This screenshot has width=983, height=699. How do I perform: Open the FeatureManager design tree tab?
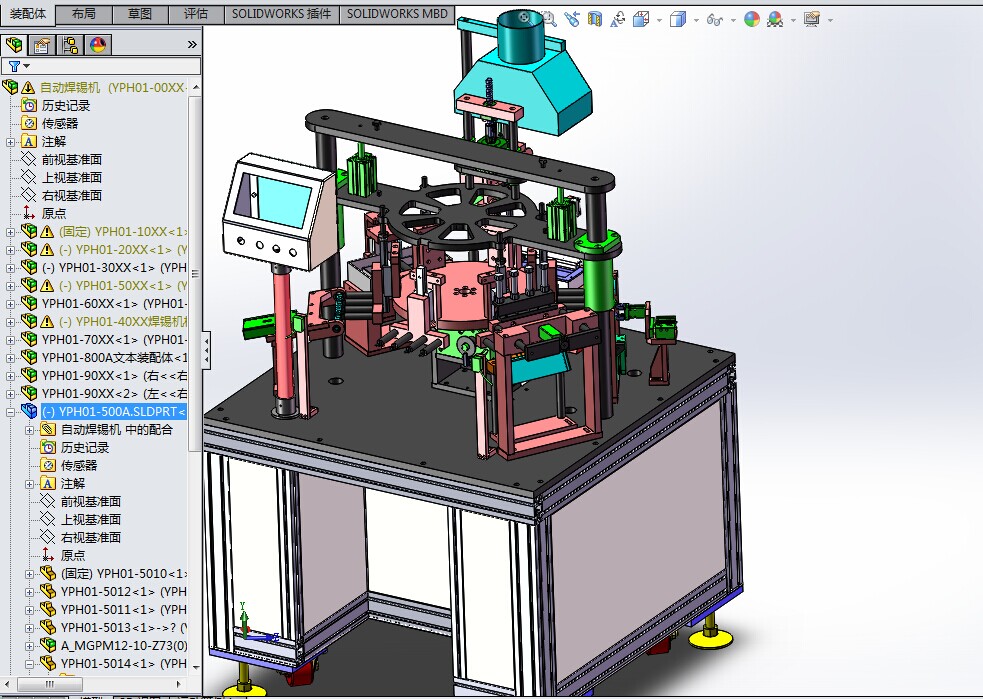14,44
